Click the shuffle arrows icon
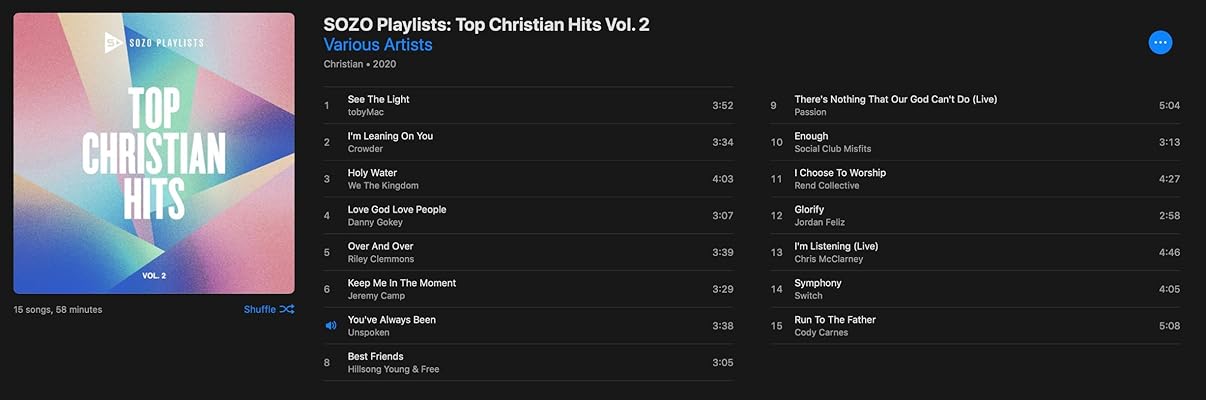 287,309
